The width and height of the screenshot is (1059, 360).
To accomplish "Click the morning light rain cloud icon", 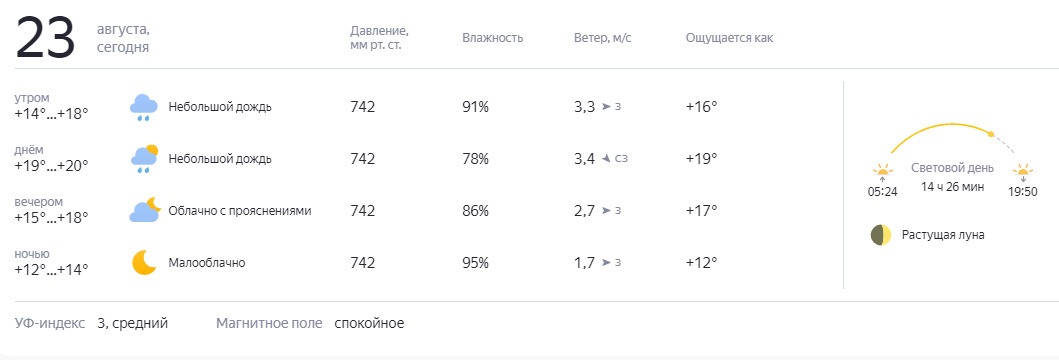I will click(143, 107).
